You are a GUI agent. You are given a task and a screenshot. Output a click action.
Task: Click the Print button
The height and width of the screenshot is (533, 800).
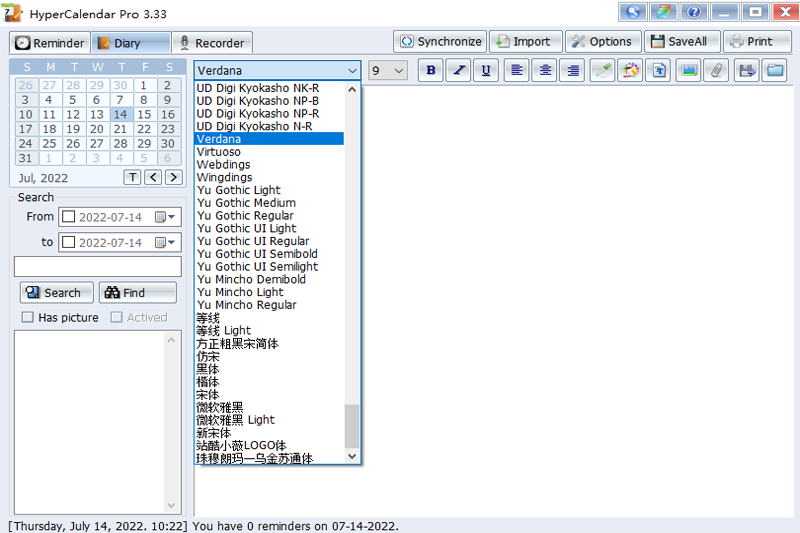757,41
